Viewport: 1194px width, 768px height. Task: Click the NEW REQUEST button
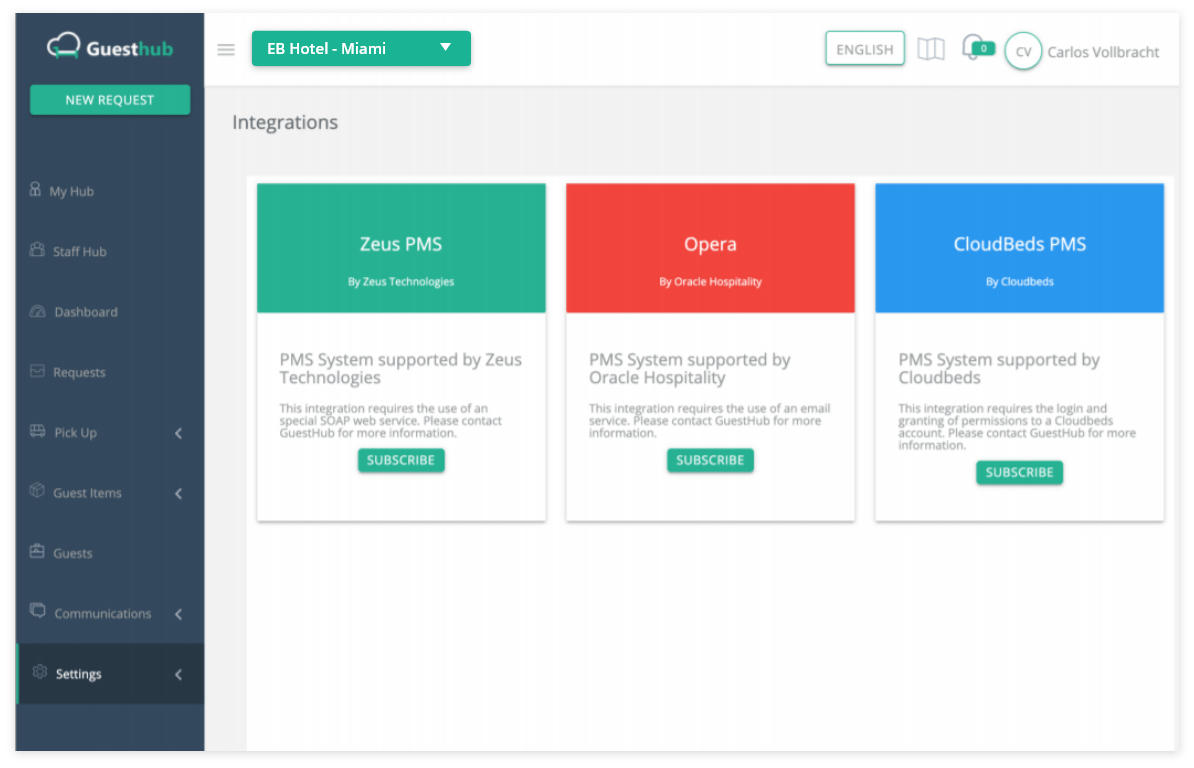coord(110,100)
